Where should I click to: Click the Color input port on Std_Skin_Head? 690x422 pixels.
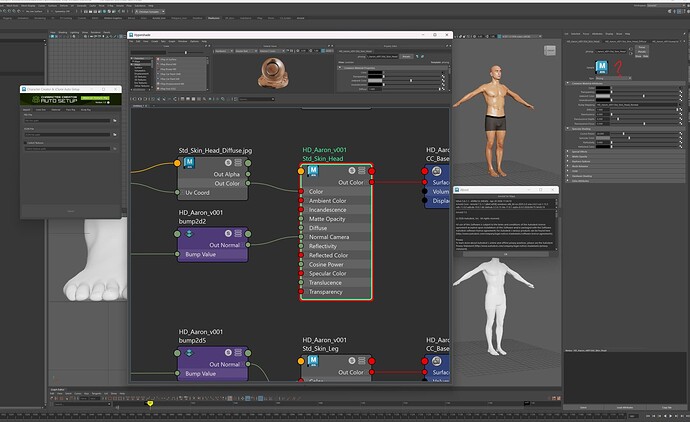[x=301, y=191]
